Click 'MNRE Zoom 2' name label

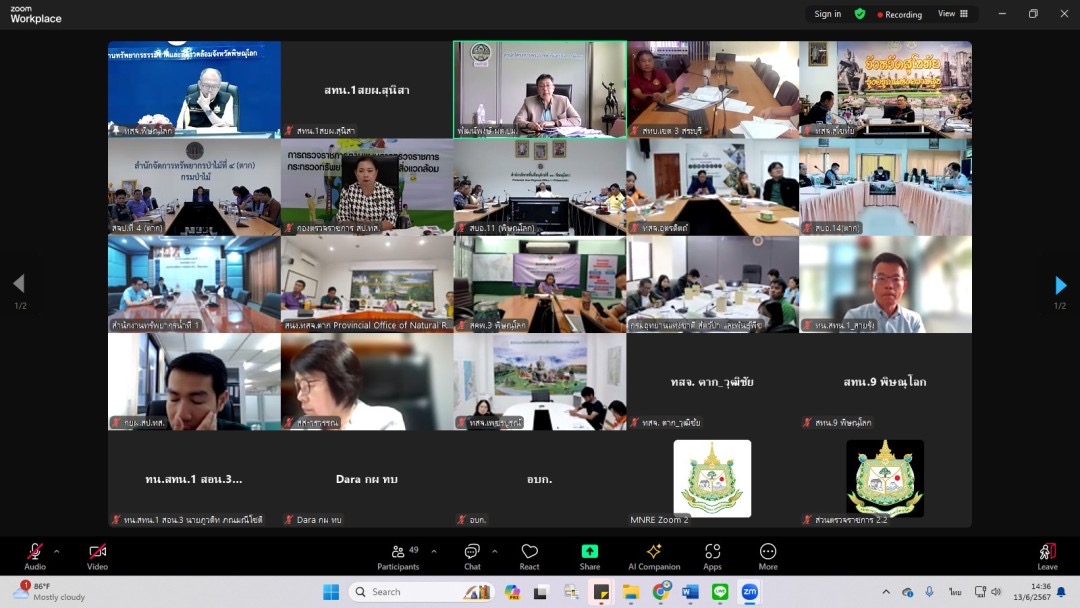(x=659, y=520)
